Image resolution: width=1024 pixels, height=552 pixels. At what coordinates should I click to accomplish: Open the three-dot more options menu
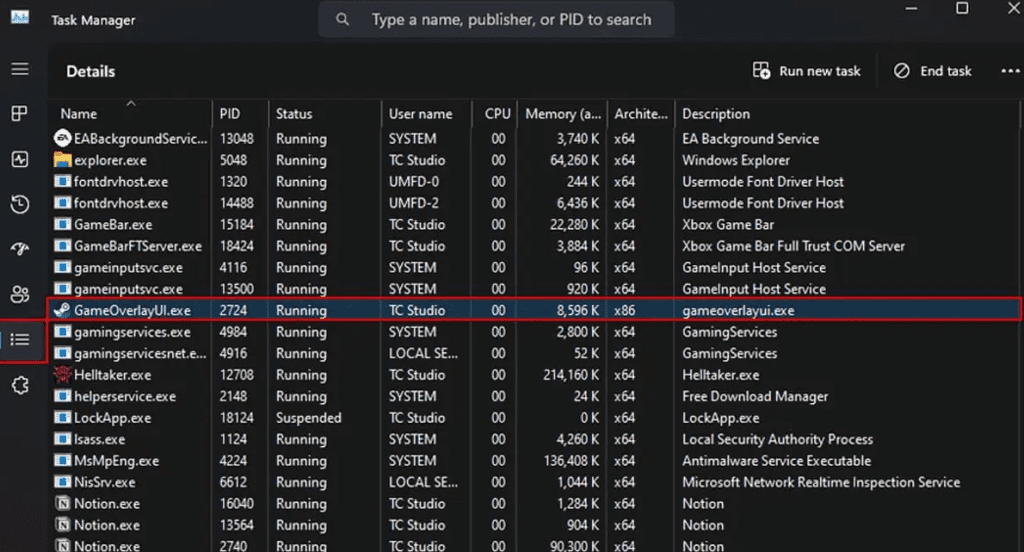1008,71
